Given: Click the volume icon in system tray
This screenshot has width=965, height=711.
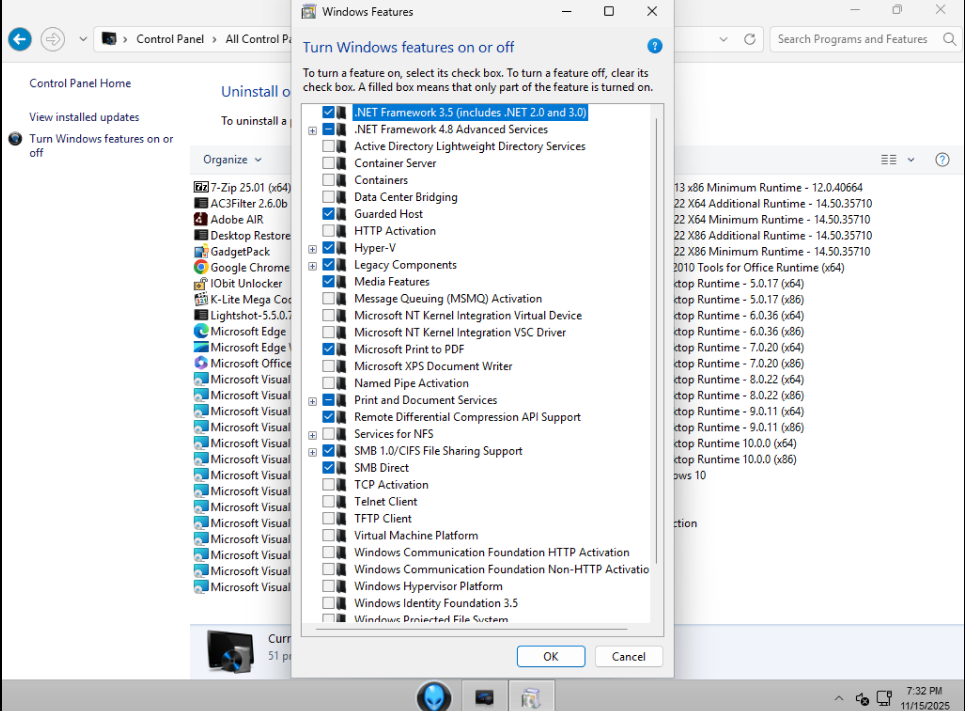Looking at the screenshot, I should (862, 698).
